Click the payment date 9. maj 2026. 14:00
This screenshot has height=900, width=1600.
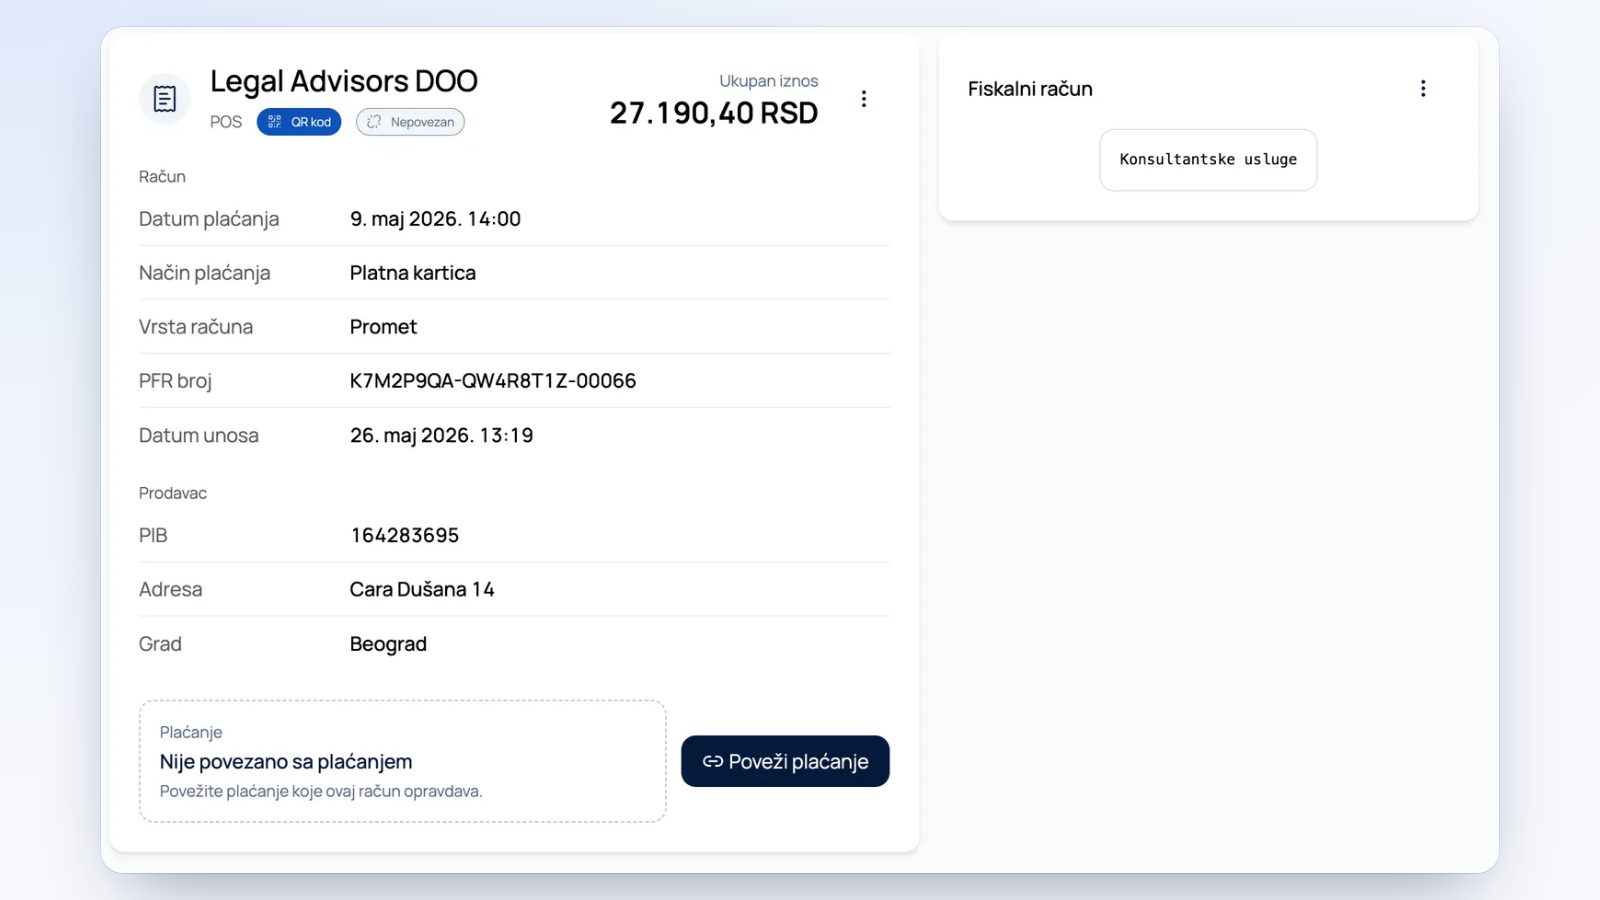tap(435, 219)
